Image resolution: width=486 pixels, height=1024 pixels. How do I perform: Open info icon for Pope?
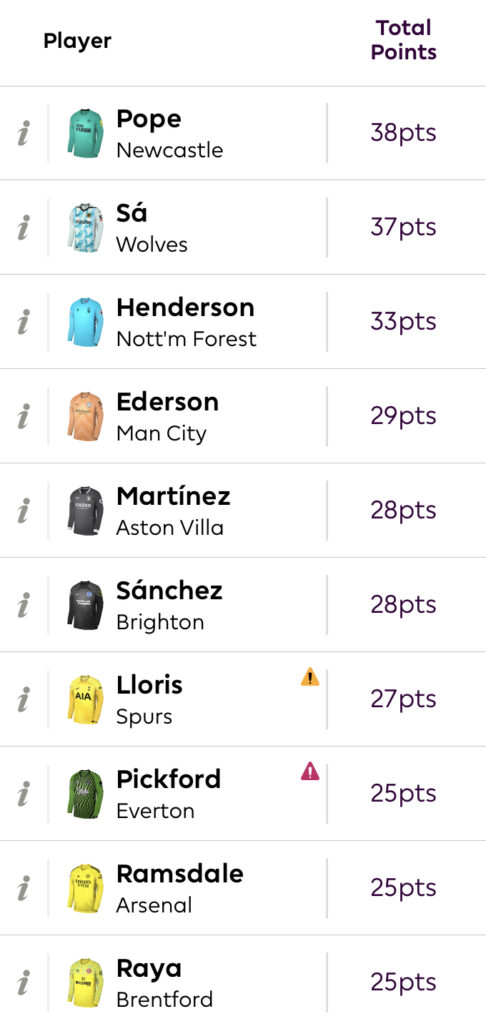(x=24, y=133)
